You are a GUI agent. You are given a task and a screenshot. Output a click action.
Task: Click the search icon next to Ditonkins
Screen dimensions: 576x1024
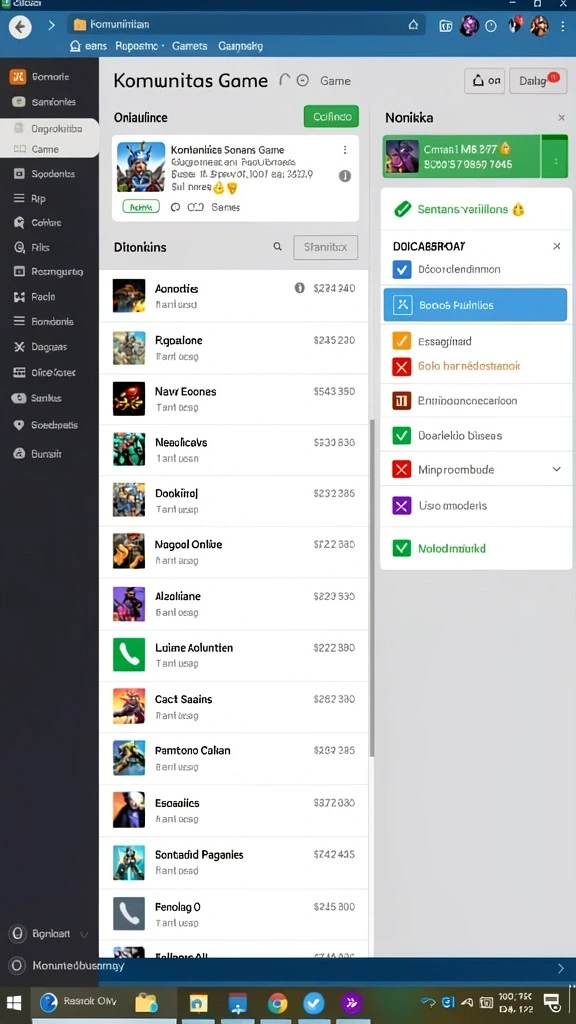[278, 247]
